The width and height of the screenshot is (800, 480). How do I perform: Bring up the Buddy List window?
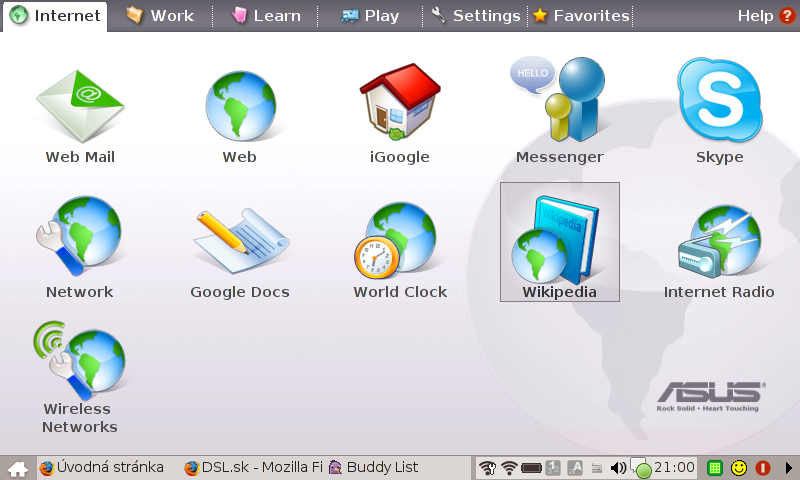(x=373, y=467)
